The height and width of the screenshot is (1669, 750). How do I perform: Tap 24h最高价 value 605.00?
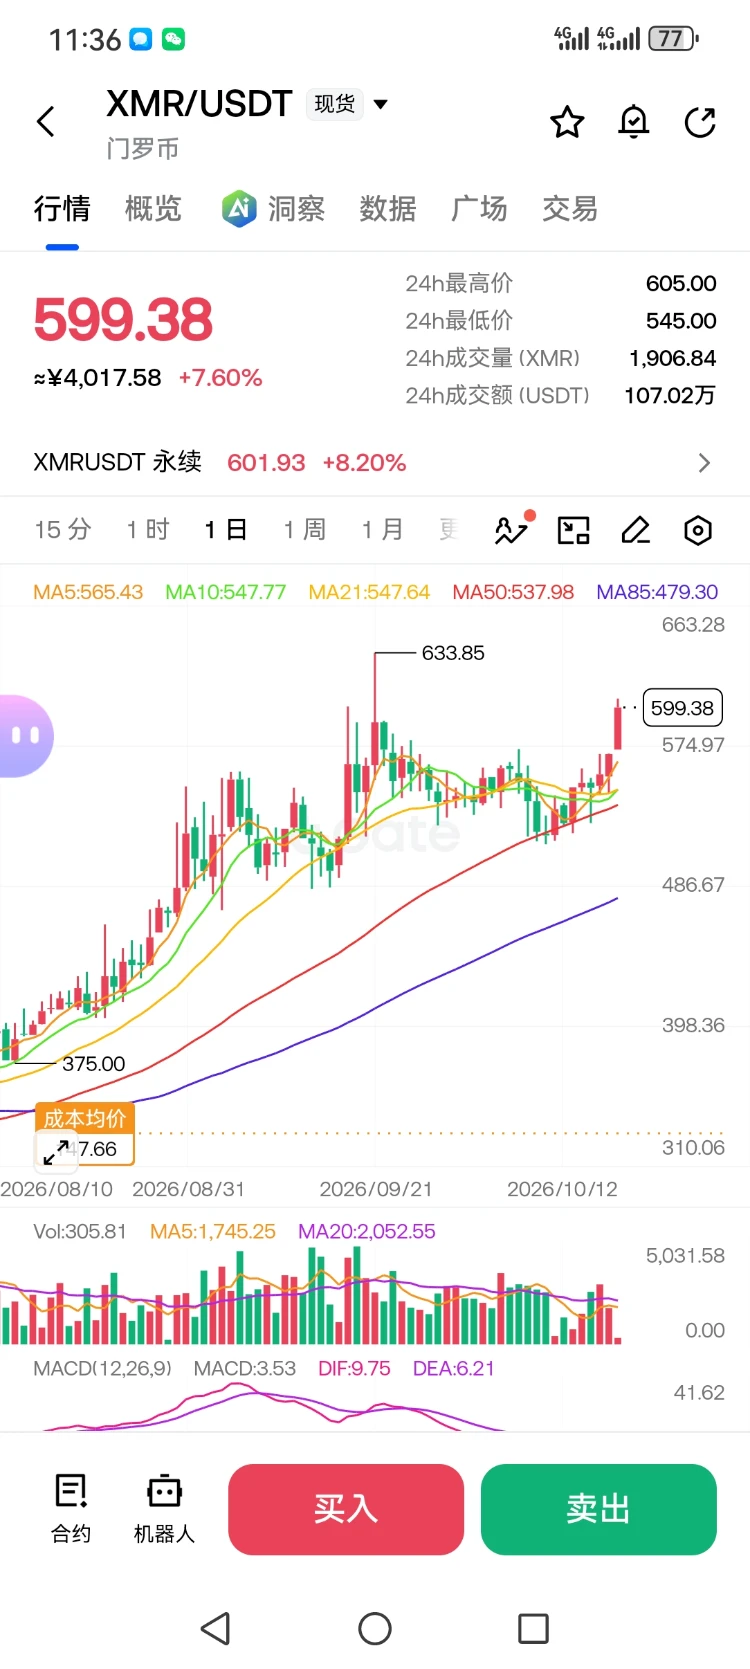(x=681, y=283)
